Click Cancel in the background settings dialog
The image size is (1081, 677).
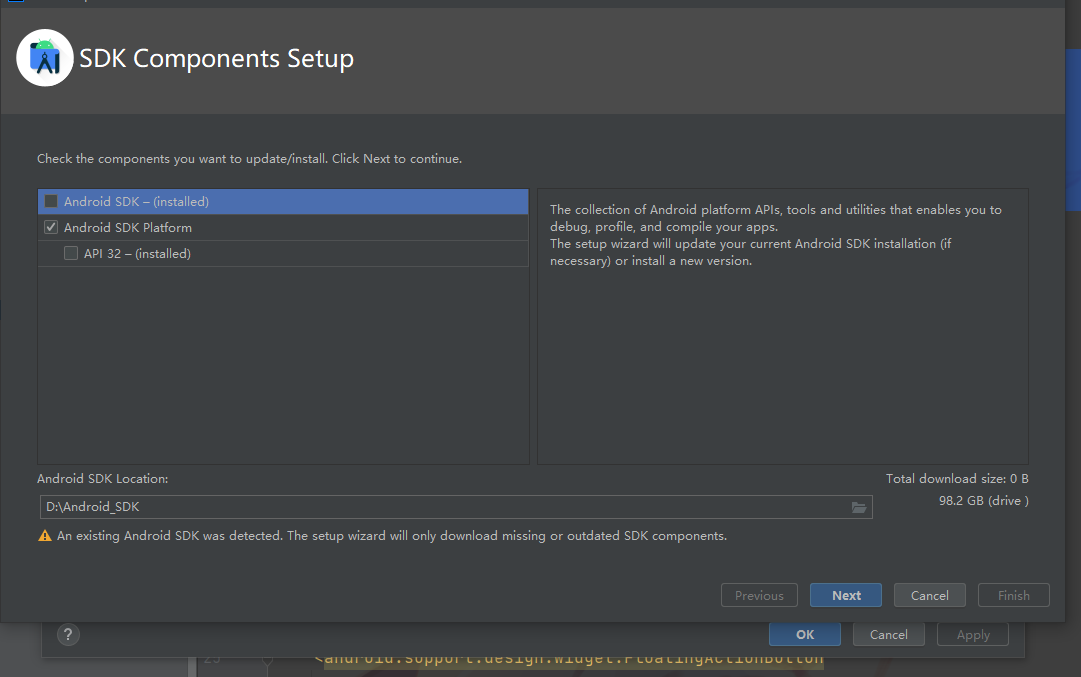pos(889,634)
